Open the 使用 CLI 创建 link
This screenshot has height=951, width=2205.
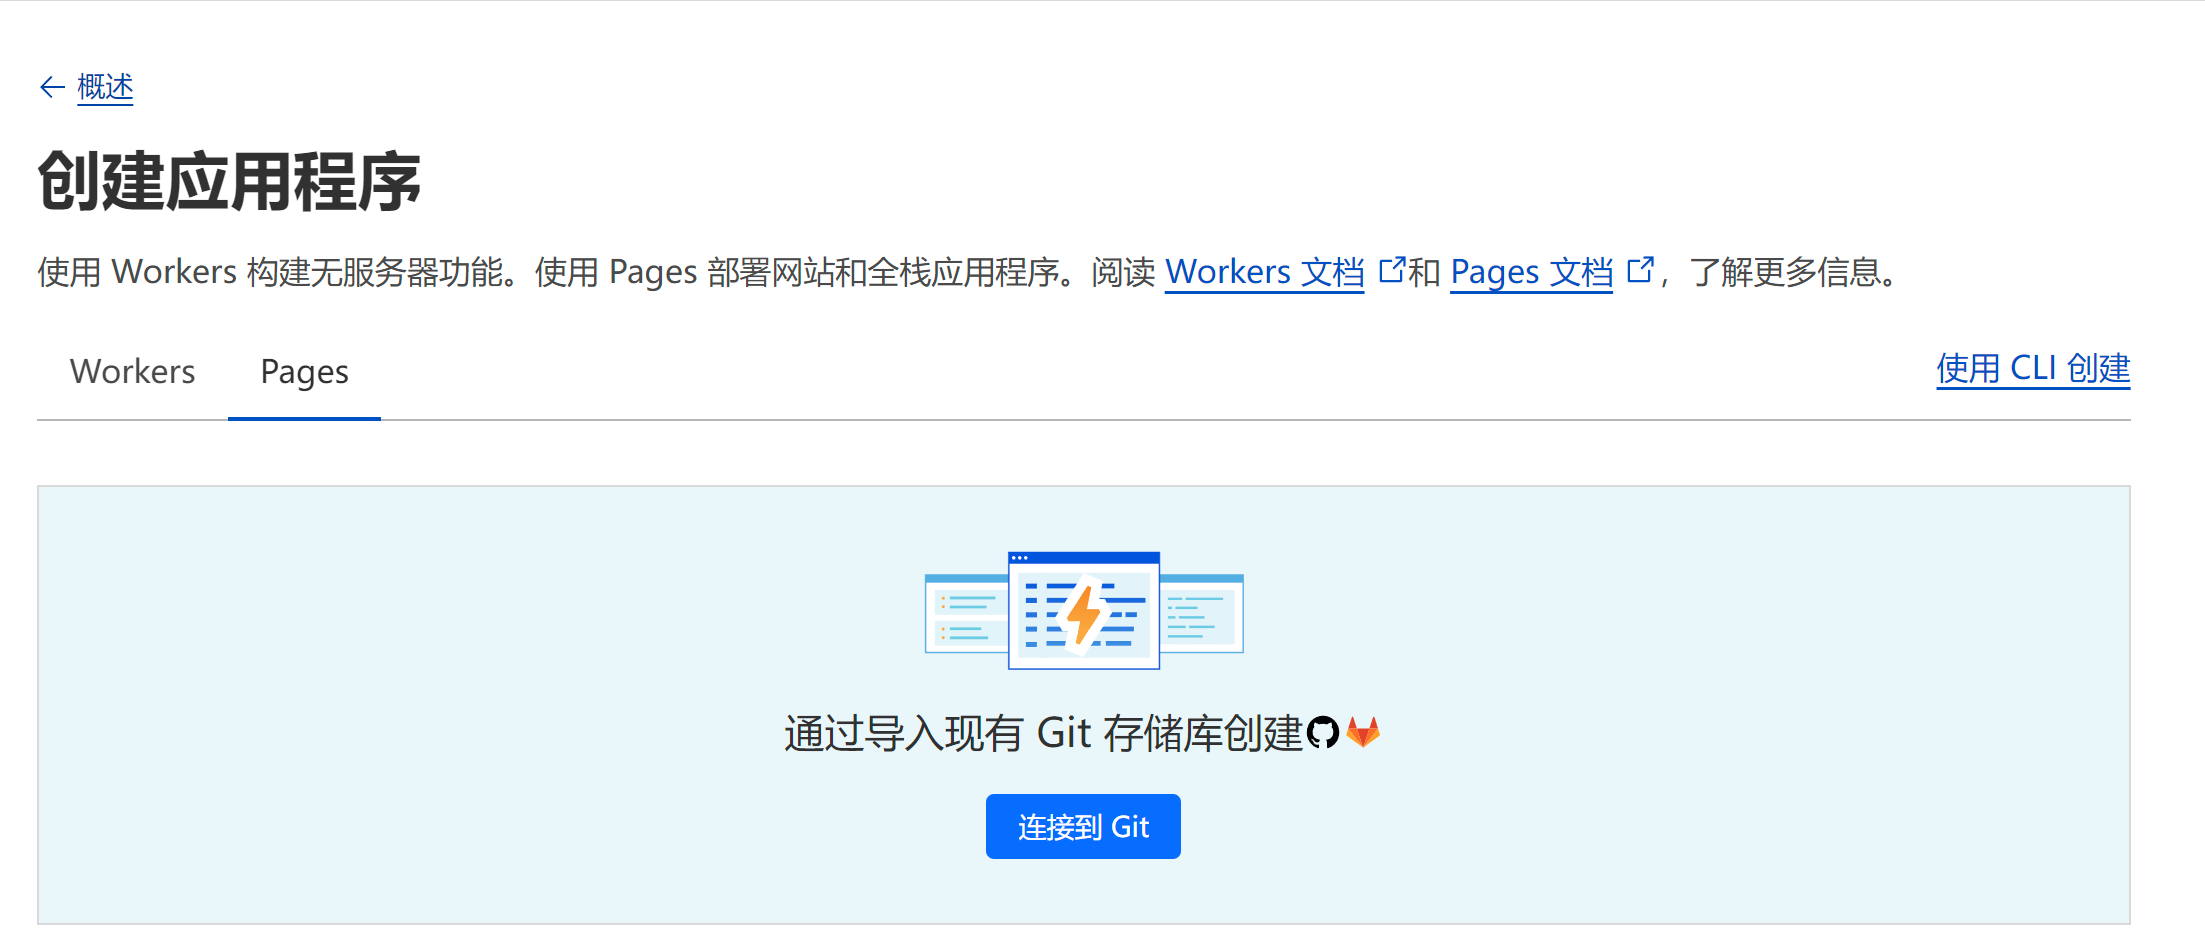pyautogui.click(x=2033, y=369)
